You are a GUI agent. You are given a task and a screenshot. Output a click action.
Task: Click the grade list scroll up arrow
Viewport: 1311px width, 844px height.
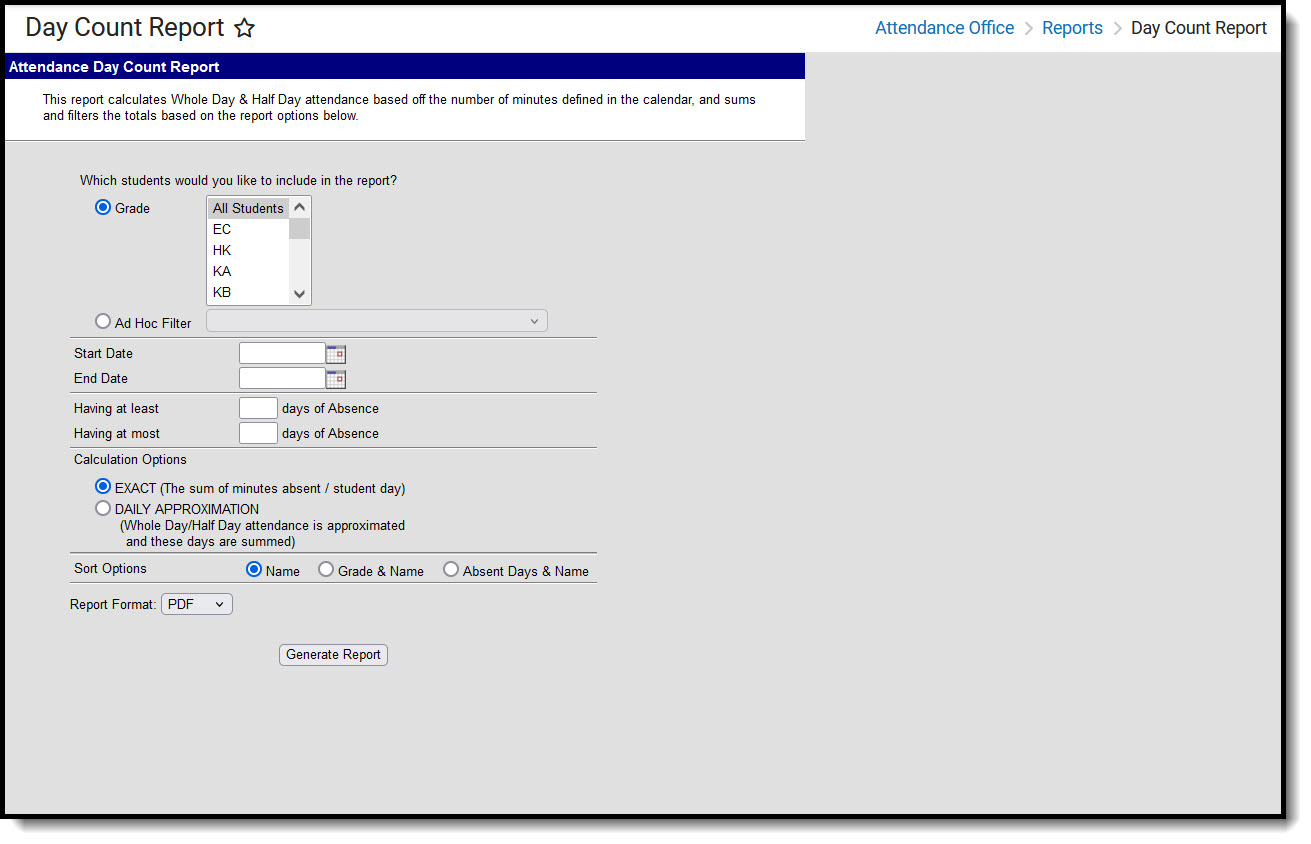point(299,208)
